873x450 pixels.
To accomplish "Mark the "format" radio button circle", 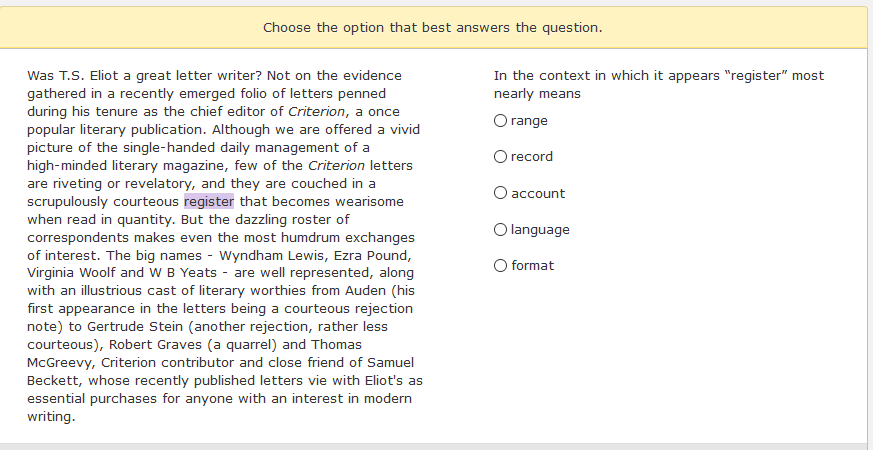I will coord(500,266).
